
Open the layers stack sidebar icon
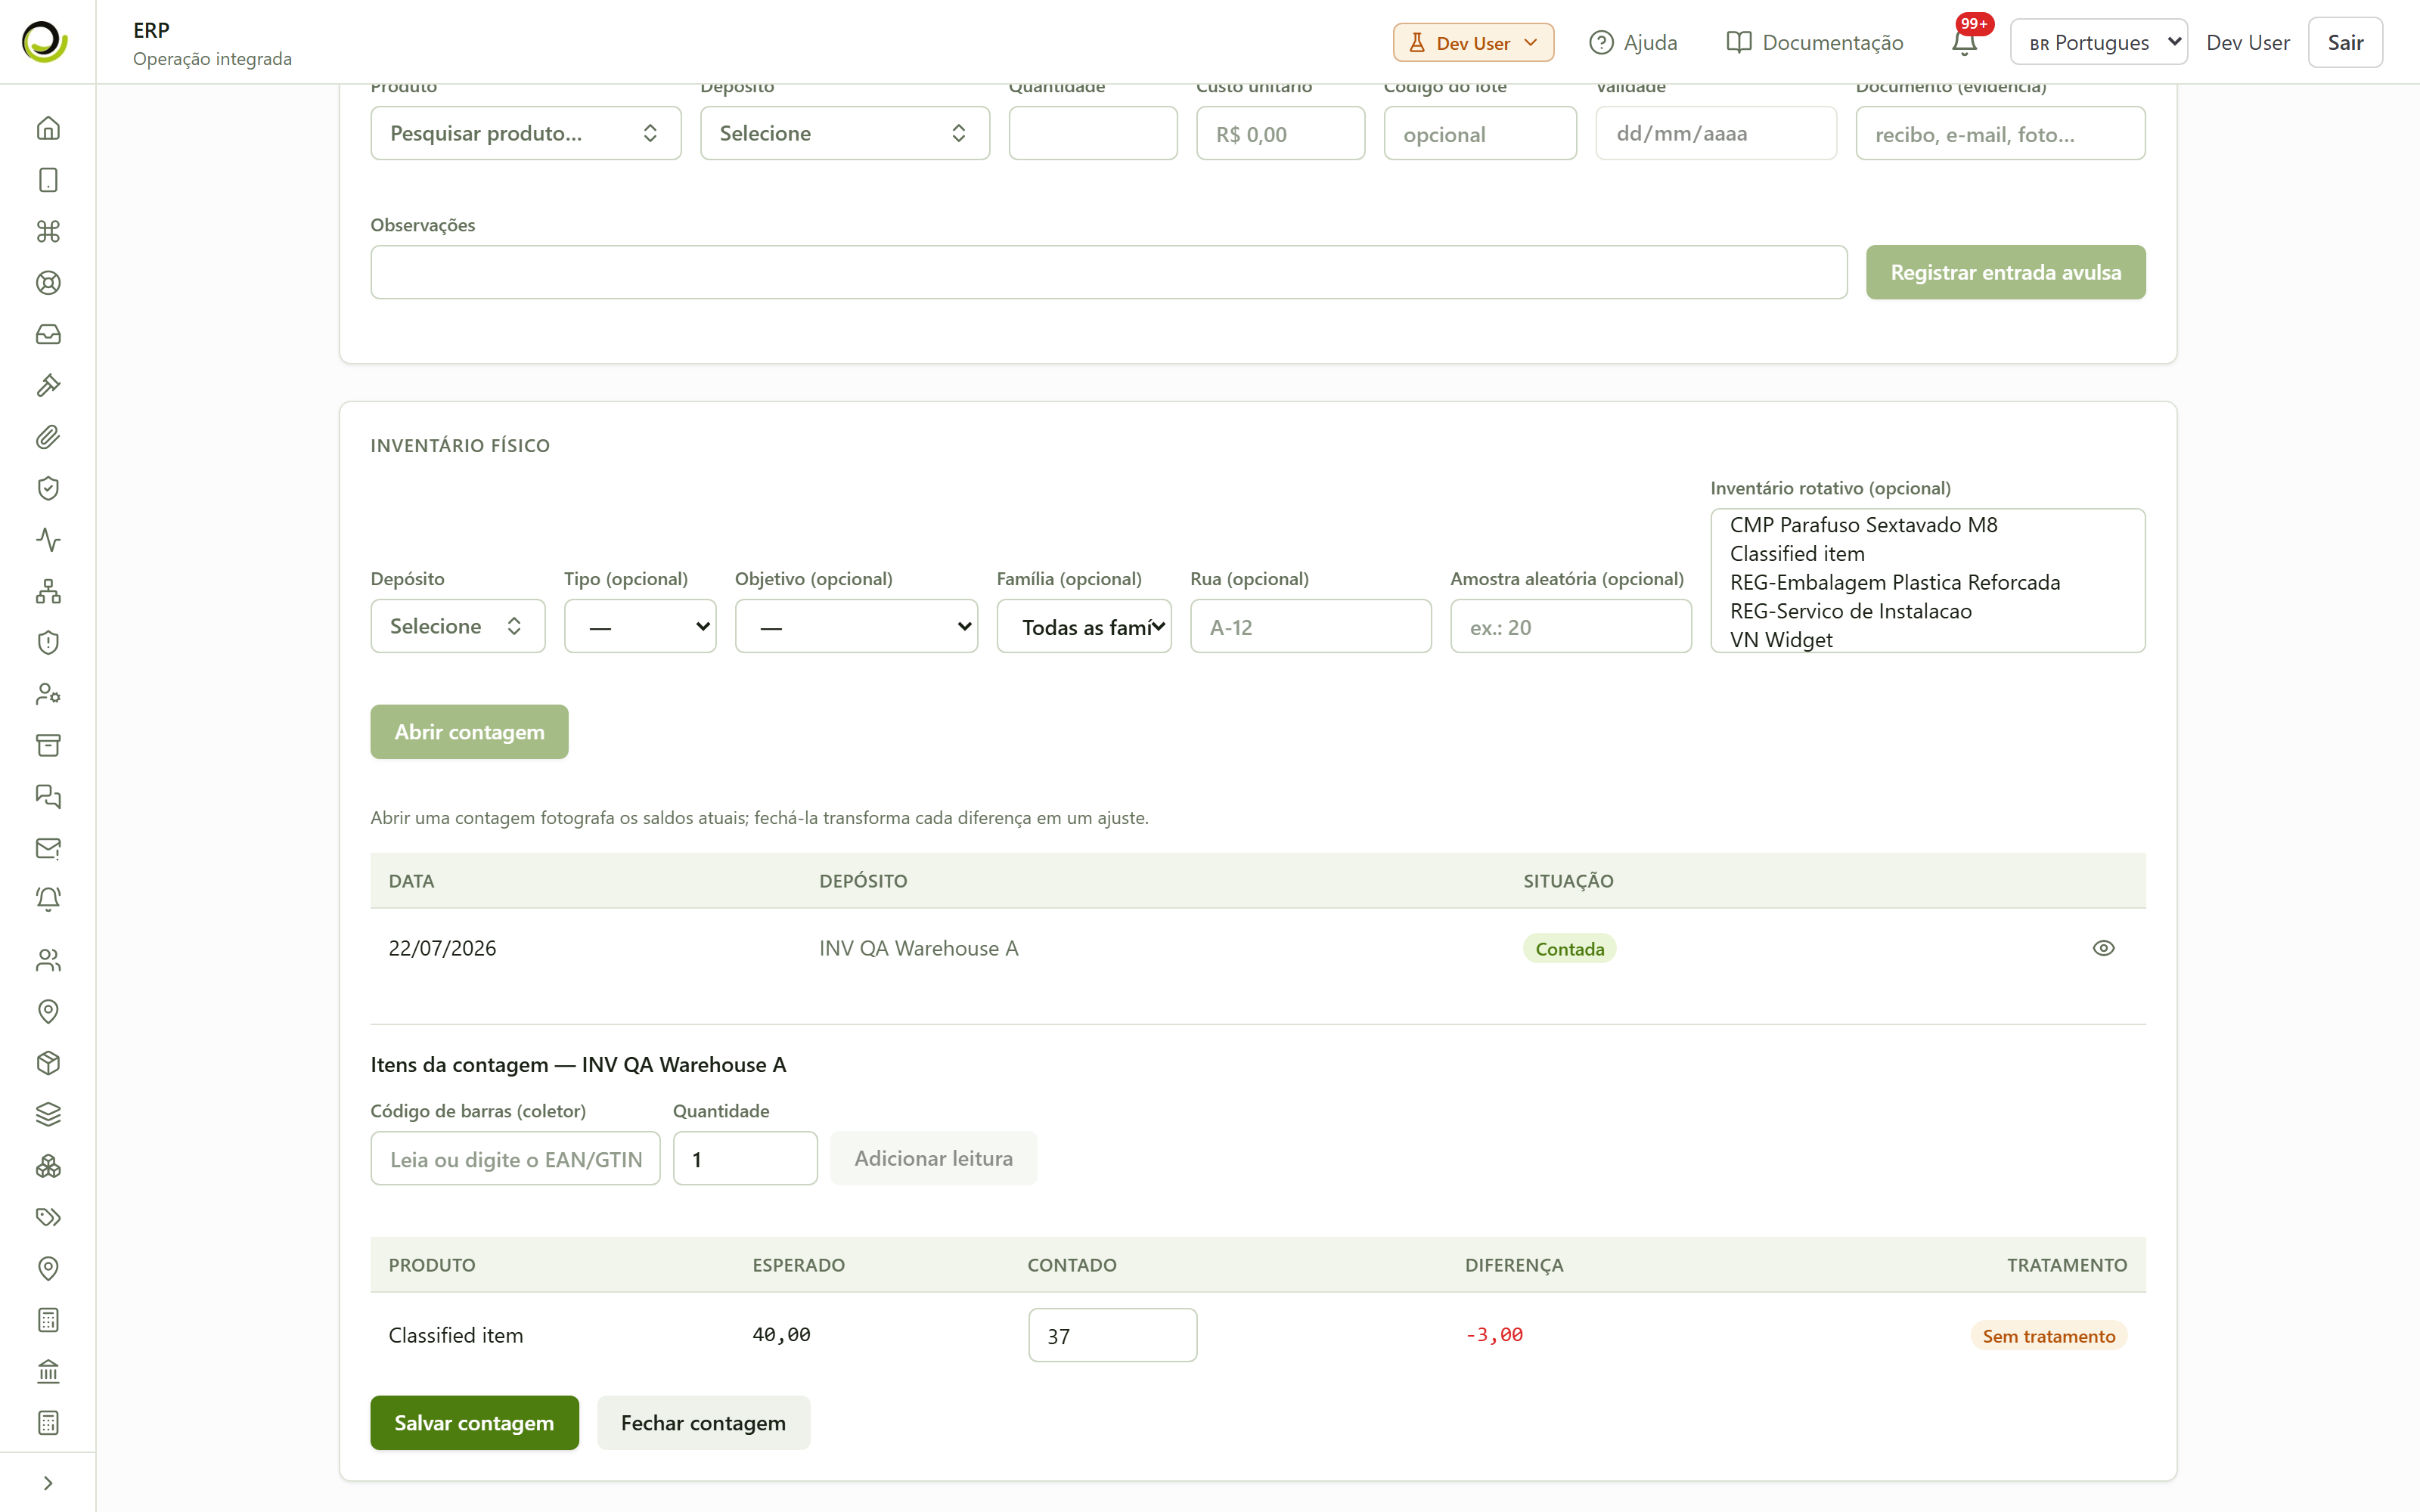point(48,1114)
